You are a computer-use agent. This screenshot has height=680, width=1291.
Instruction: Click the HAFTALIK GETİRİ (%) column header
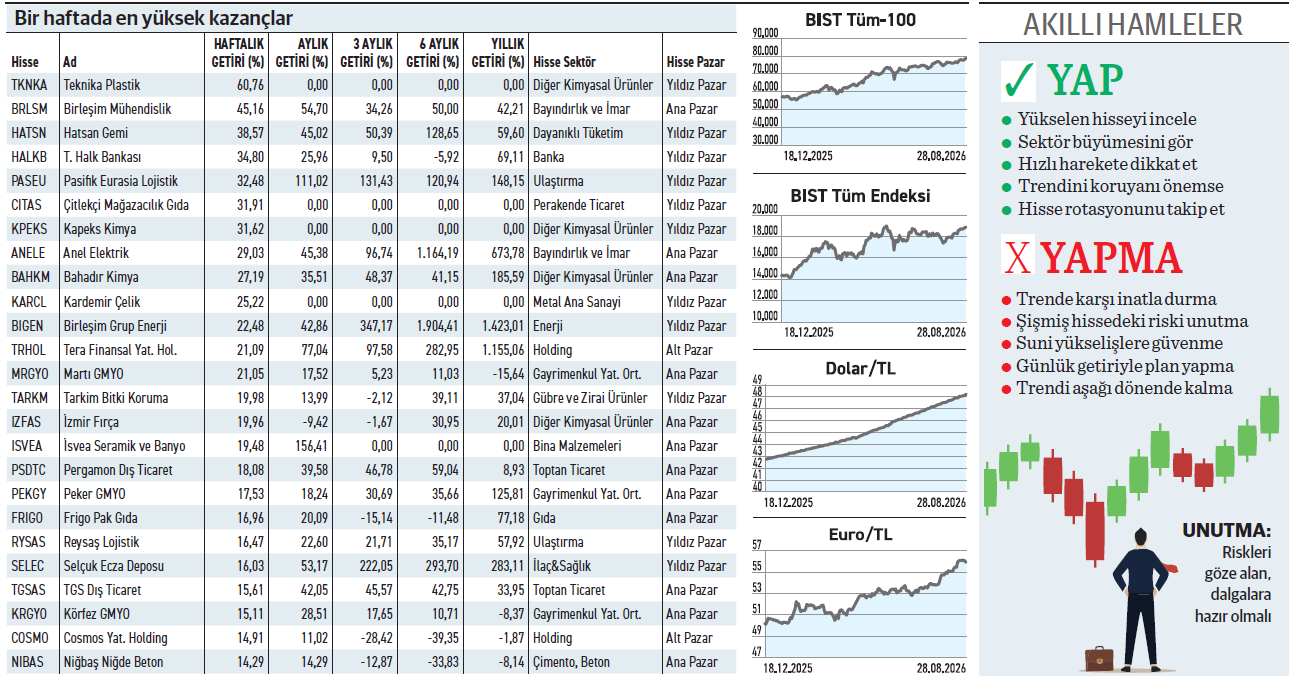click(238, 54)
